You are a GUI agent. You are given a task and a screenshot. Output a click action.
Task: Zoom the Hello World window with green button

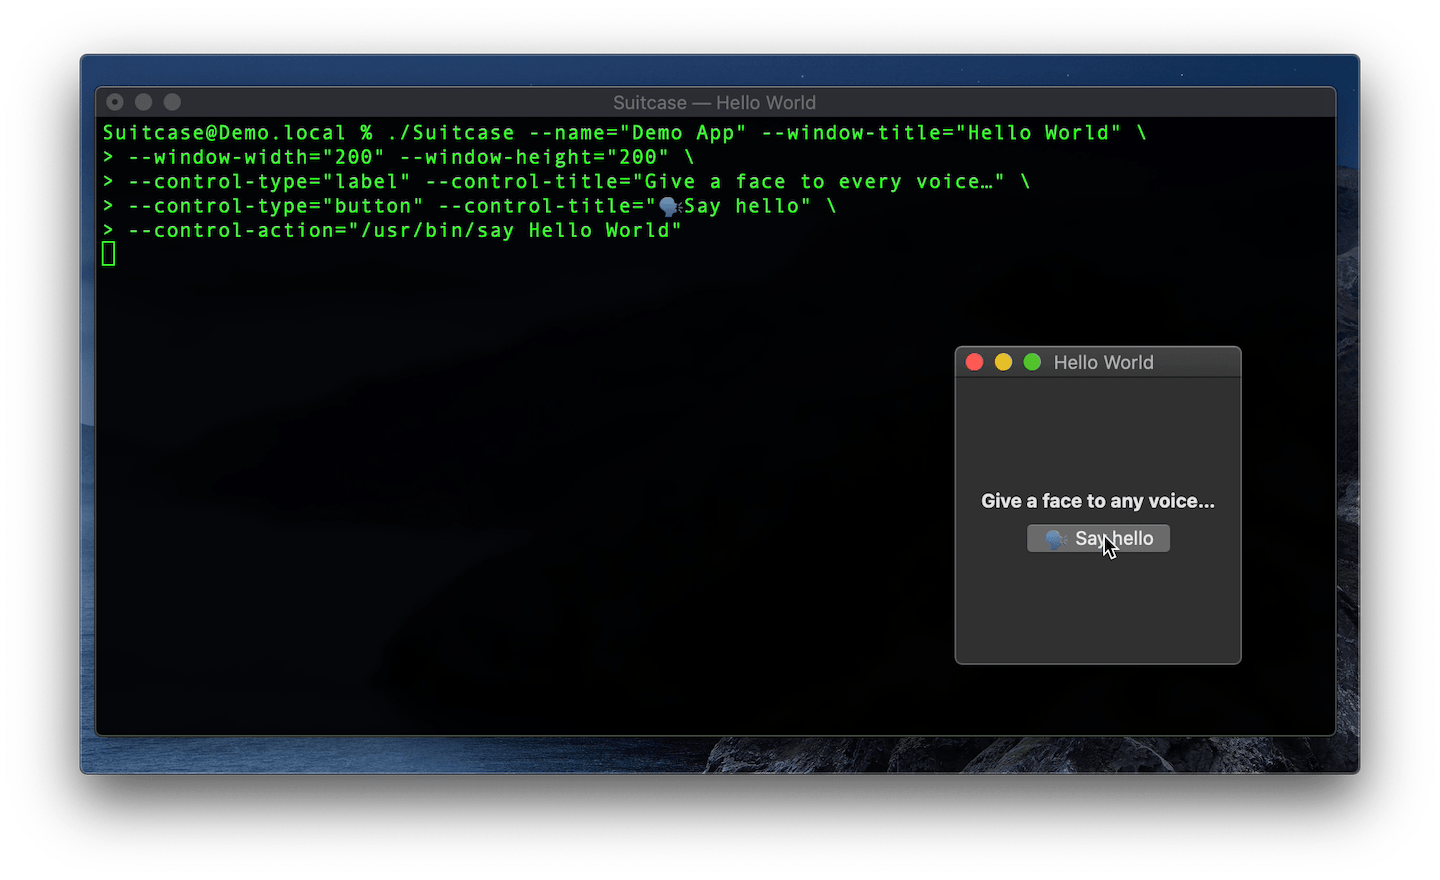click(x=1032, y=362)
